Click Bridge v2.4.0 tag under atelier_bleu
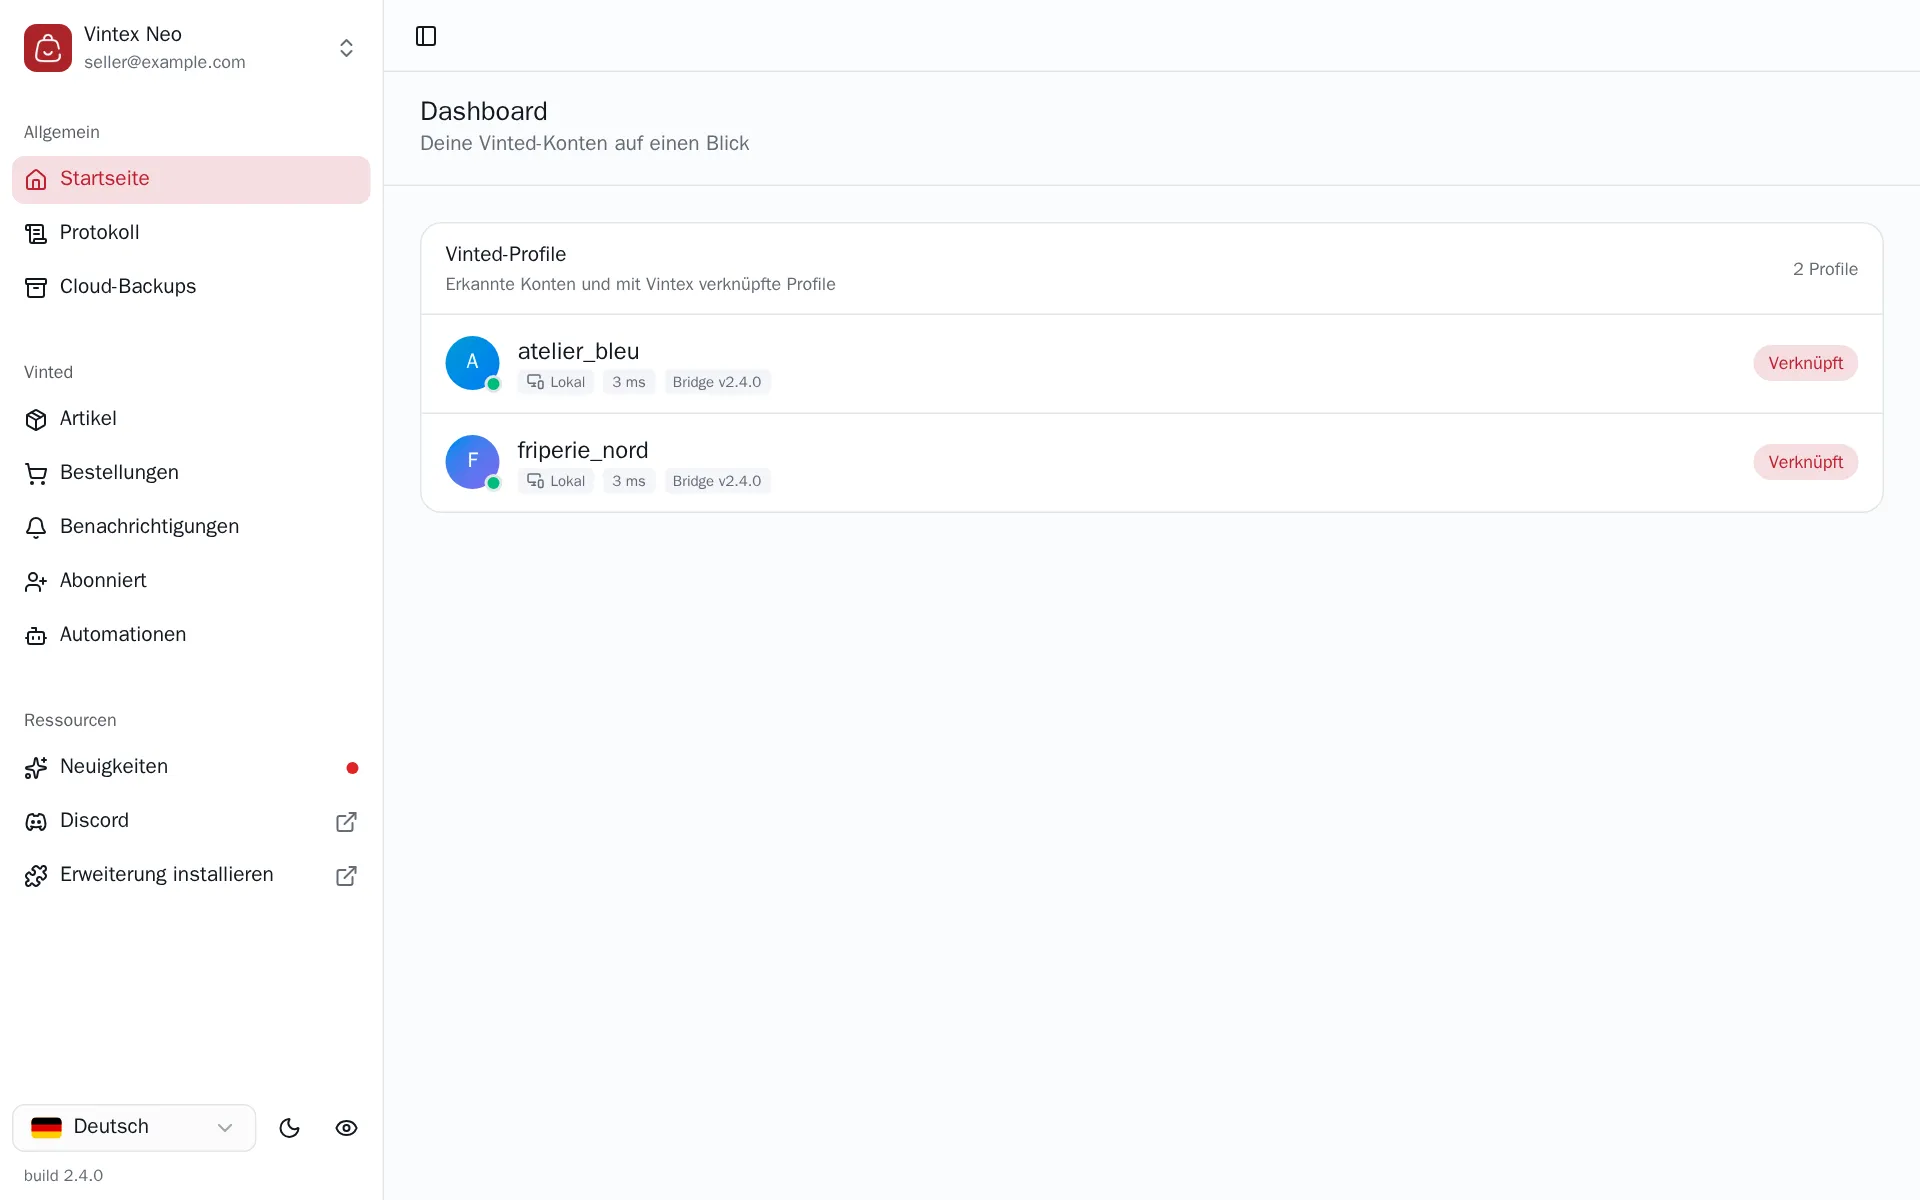This screenshot has width=1920, height=1200. (717, 382)
